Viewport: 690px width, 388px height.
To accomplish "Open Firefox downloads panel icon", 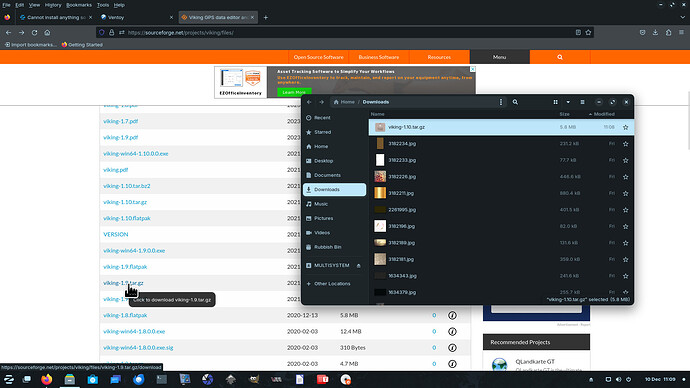I will pyautogui.click(x=655, y=33).
